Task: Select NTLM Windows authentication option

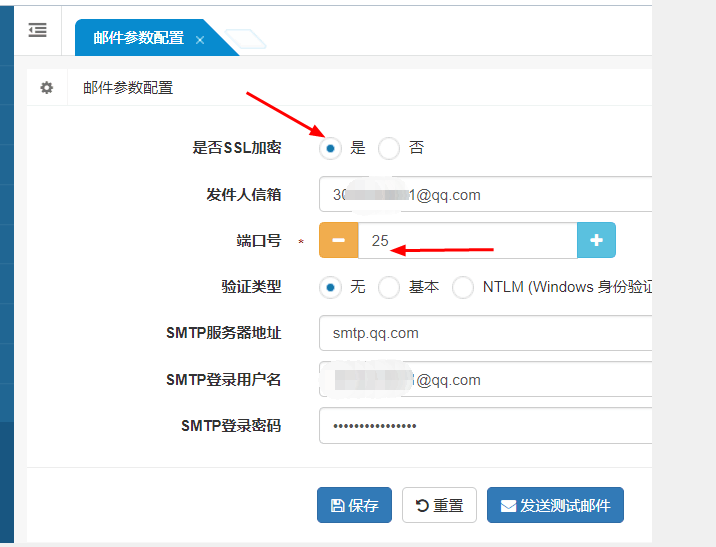Action: coord(463,287)
